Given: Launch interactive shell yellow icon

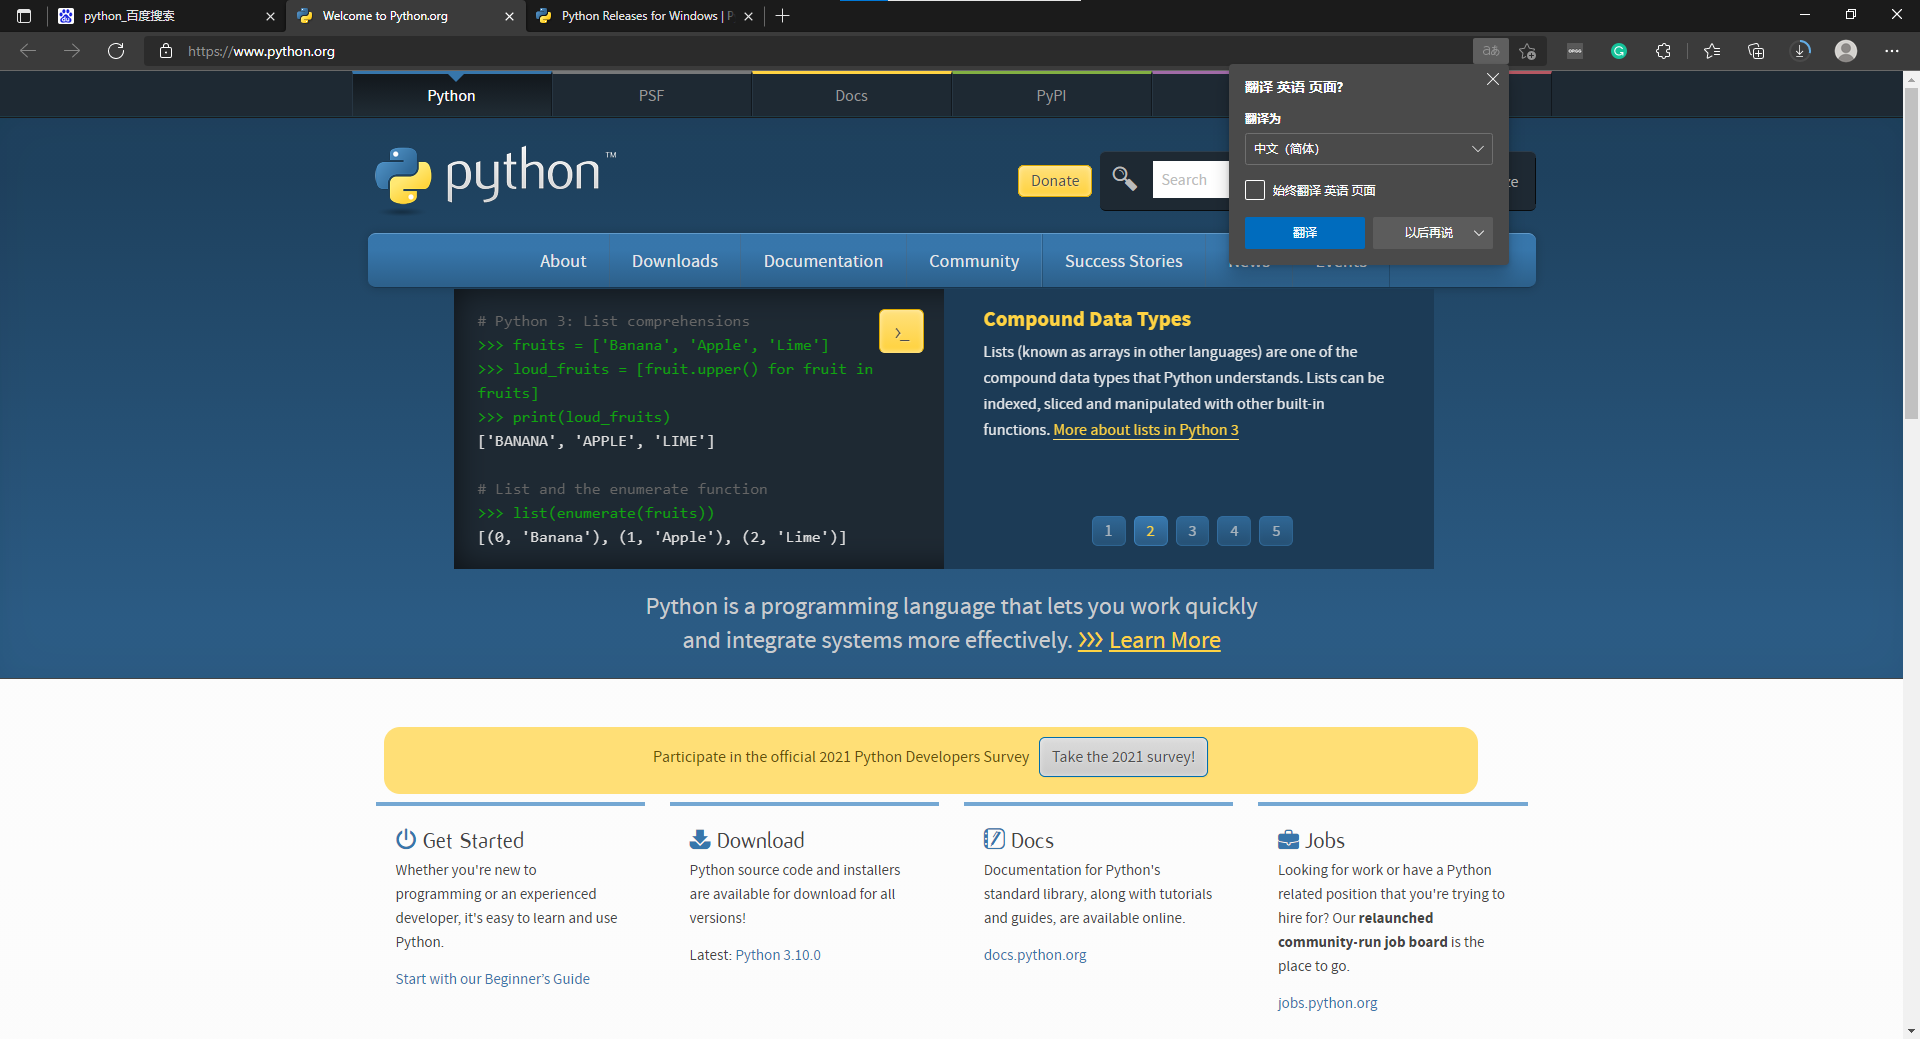Looking at the screenshot, I should coord(901,331).
